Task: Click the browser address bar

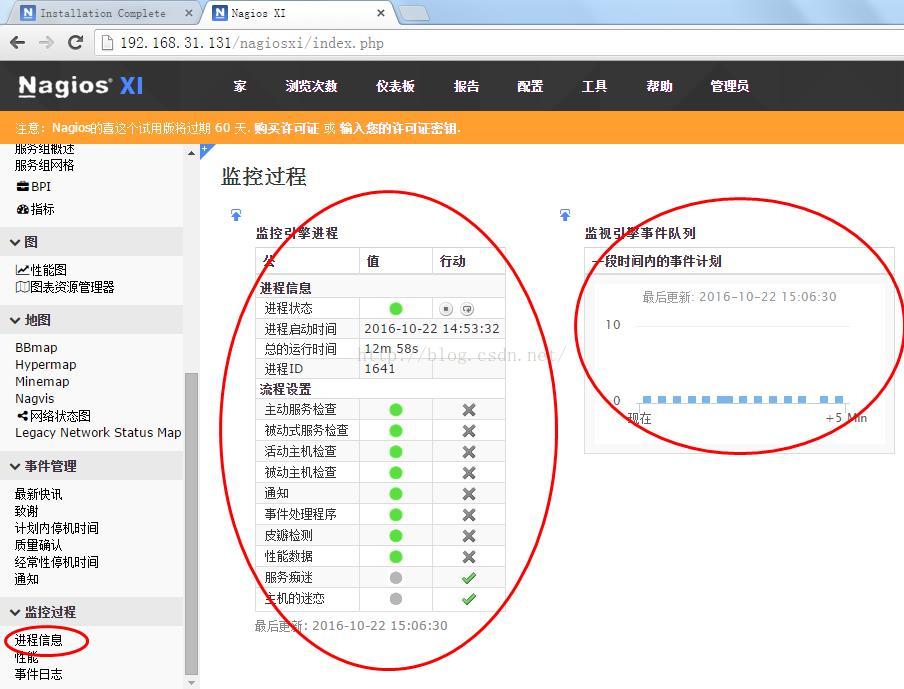Action: (x=499, y=43)
